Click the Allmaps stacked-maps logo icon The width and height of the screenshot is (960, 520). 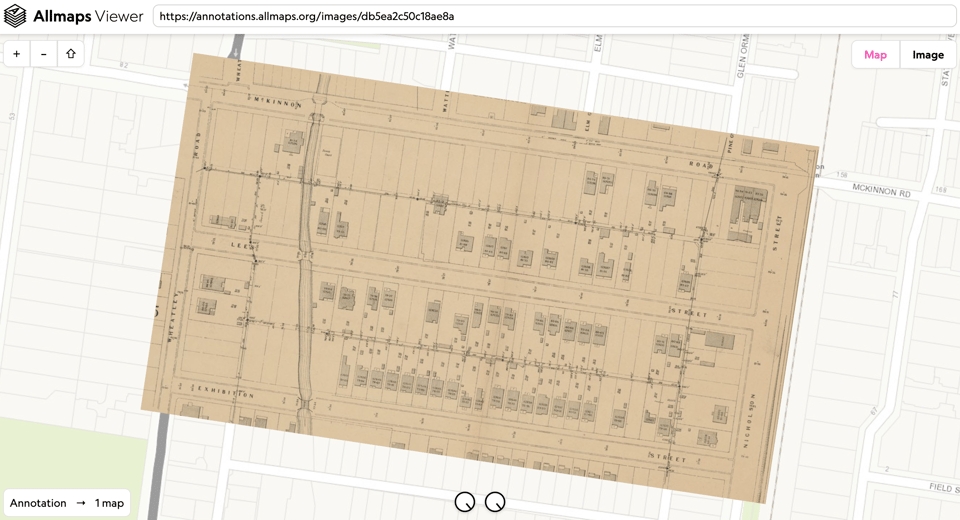15,16
